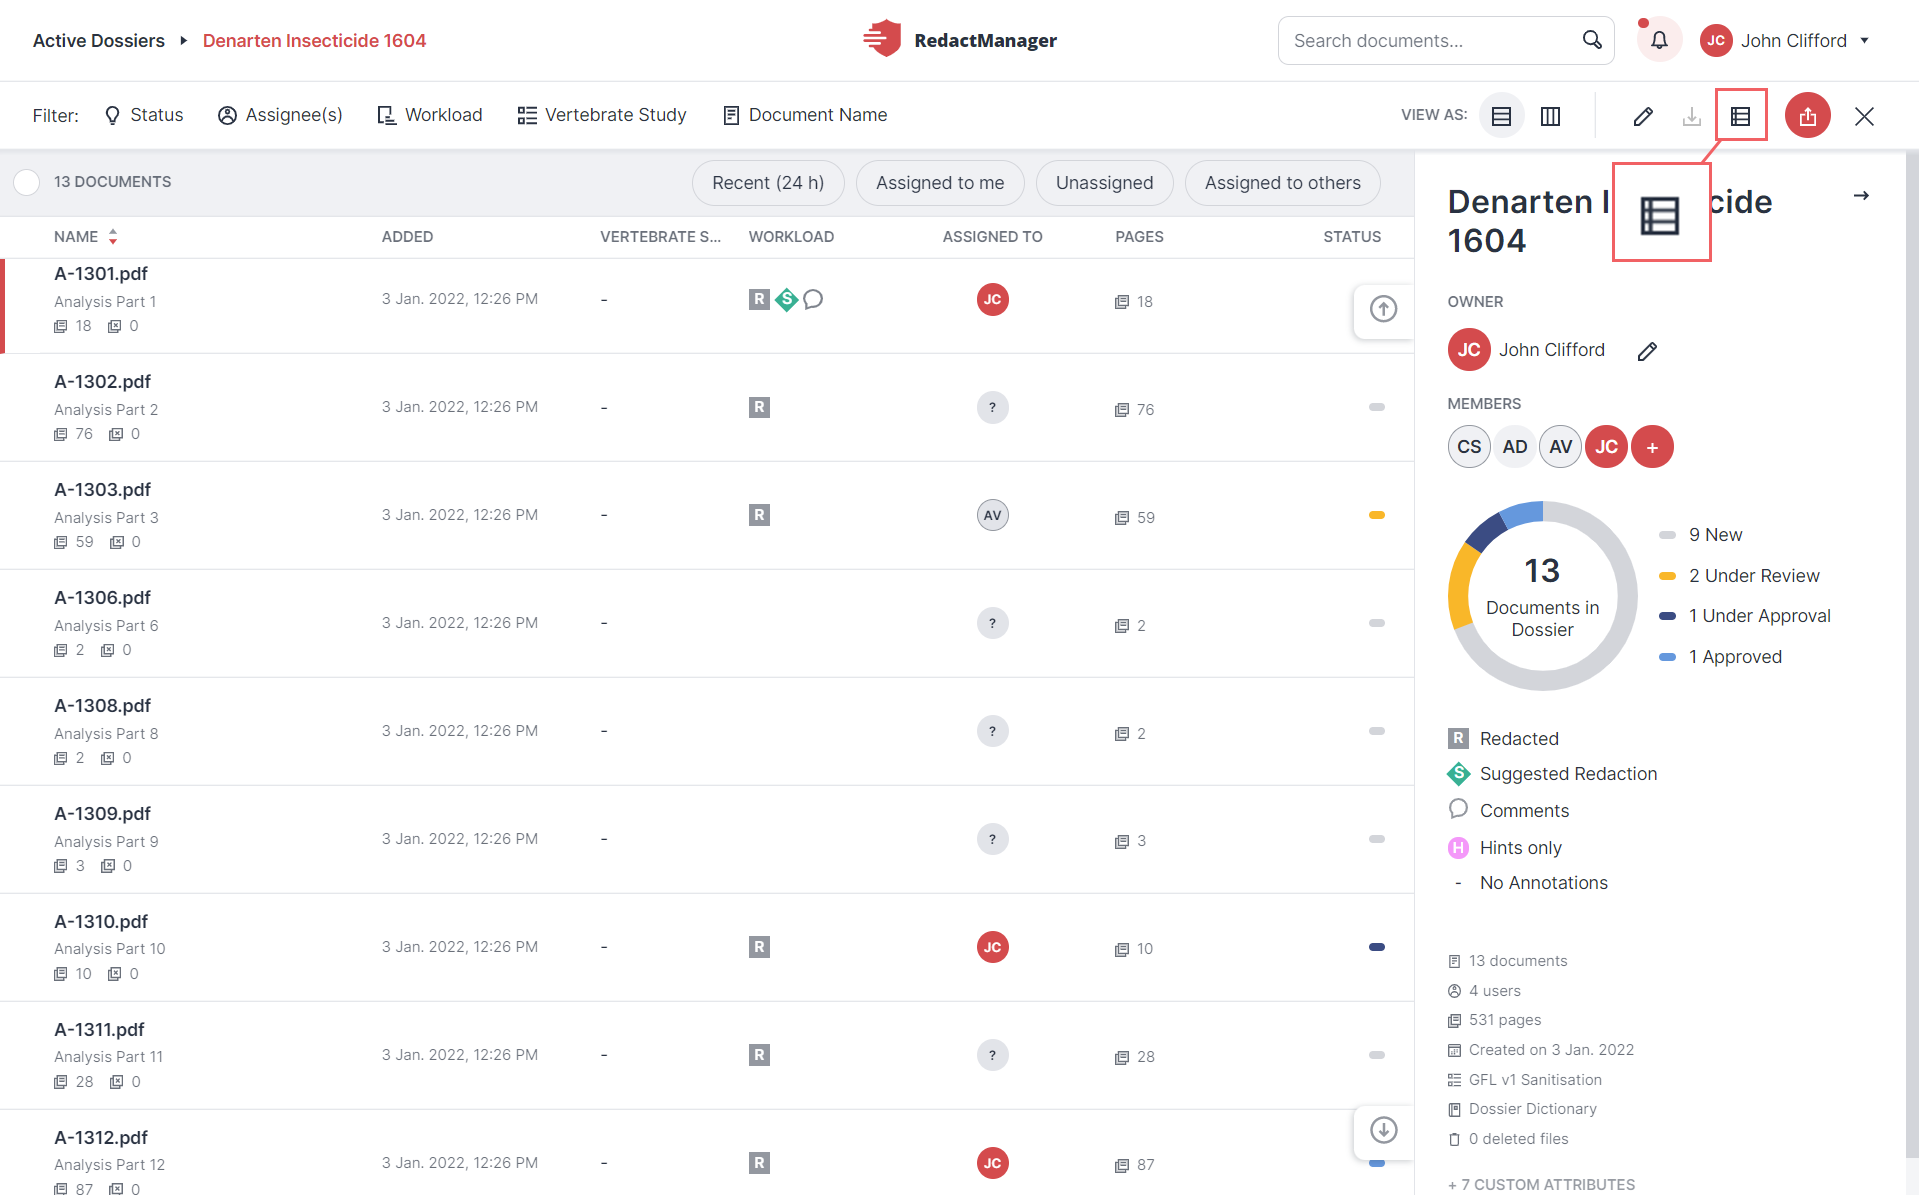Click A-1303.pdf yellow status indicator
This screenshot has height=1195, width=1919.
(1377, 515)
